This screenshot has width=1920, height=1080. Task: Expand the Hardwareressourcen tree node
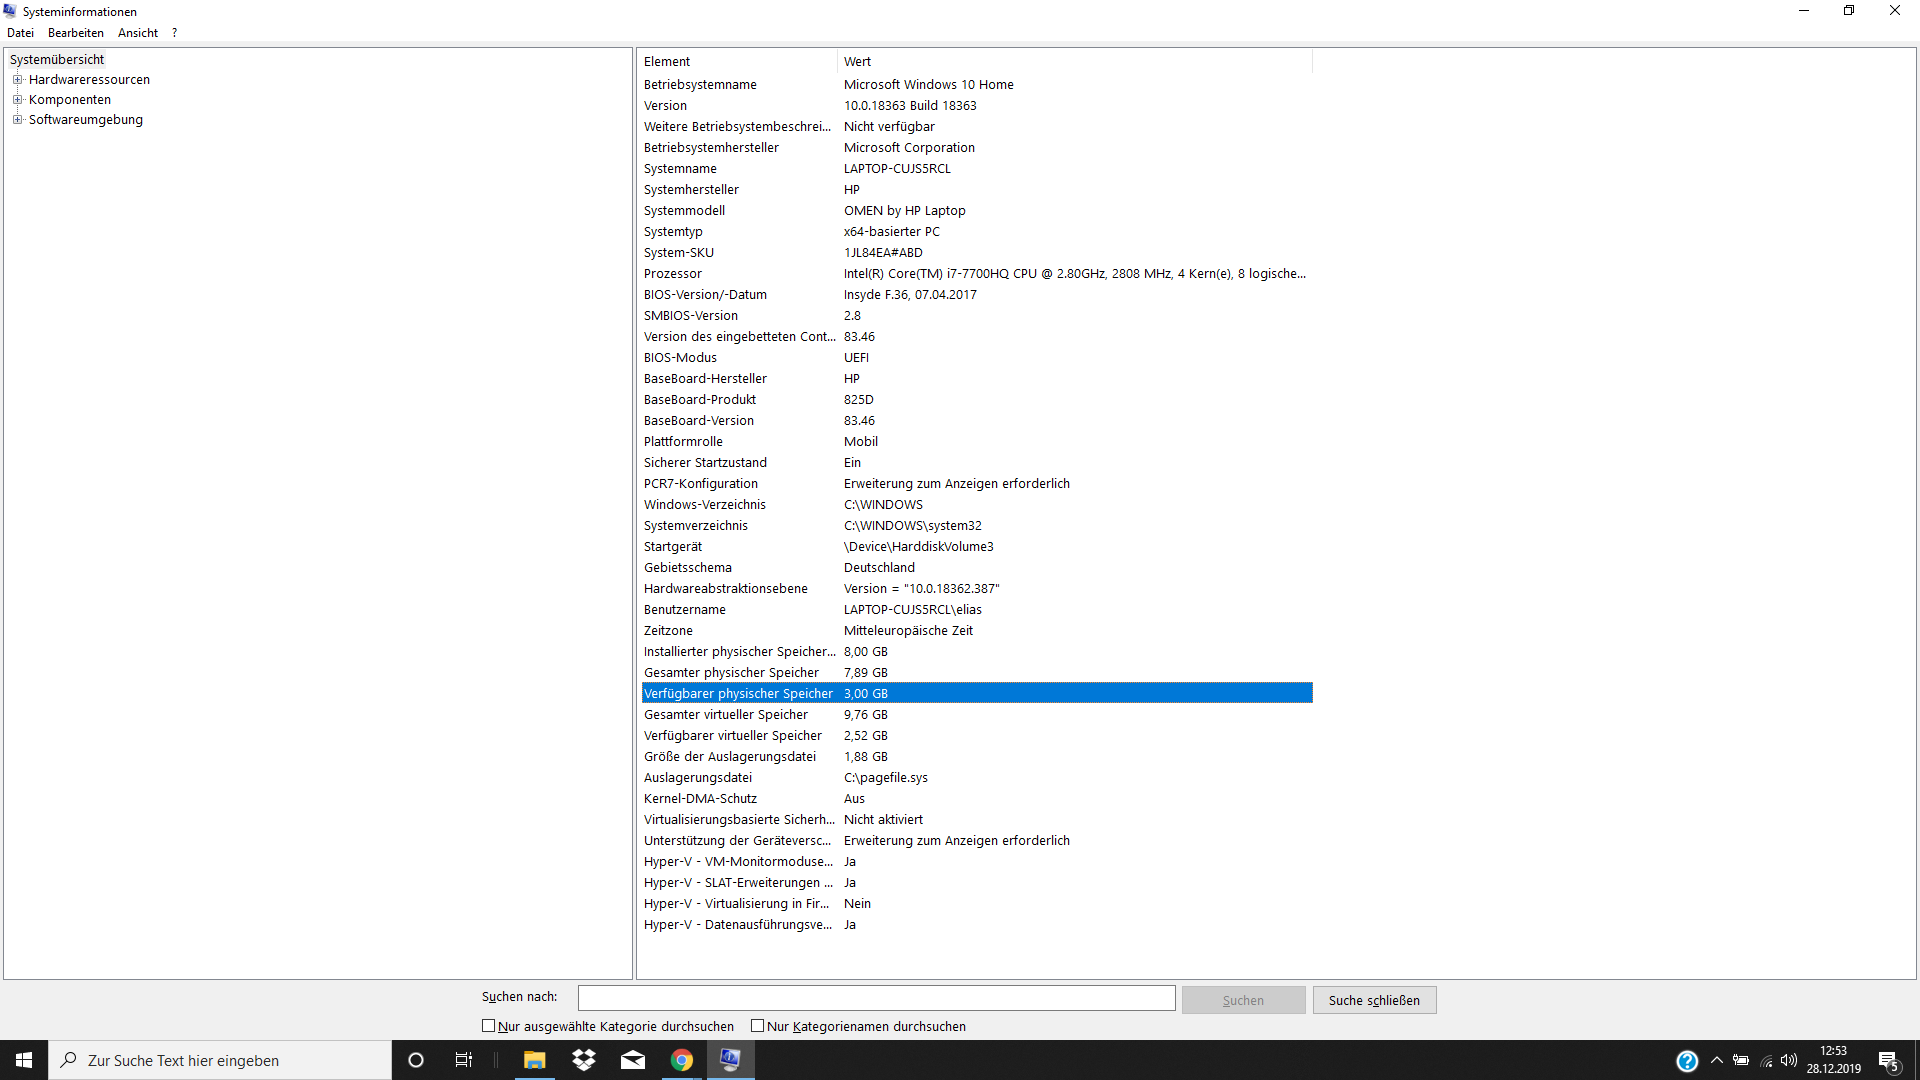tap(17, 80)
